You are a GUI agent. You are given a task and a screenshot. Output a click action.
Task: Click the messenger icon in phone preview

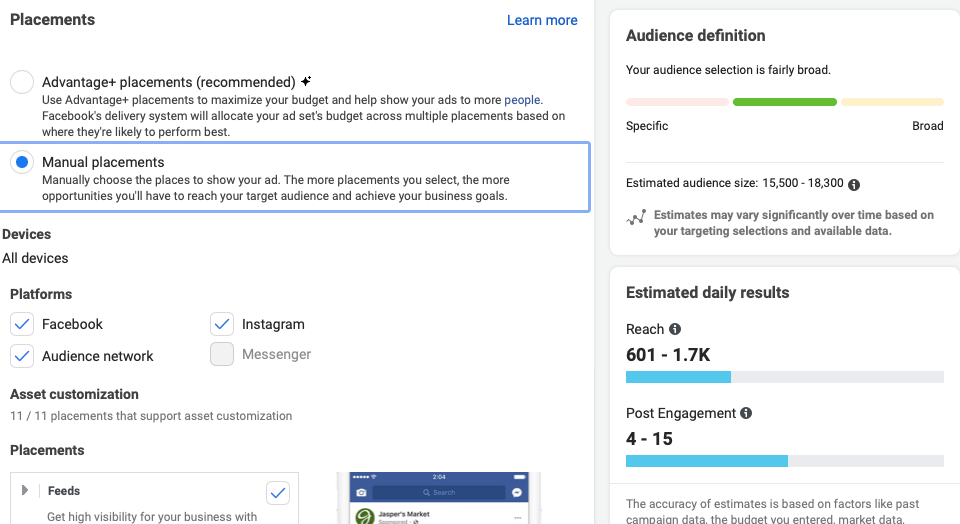(x=517, y=492)
